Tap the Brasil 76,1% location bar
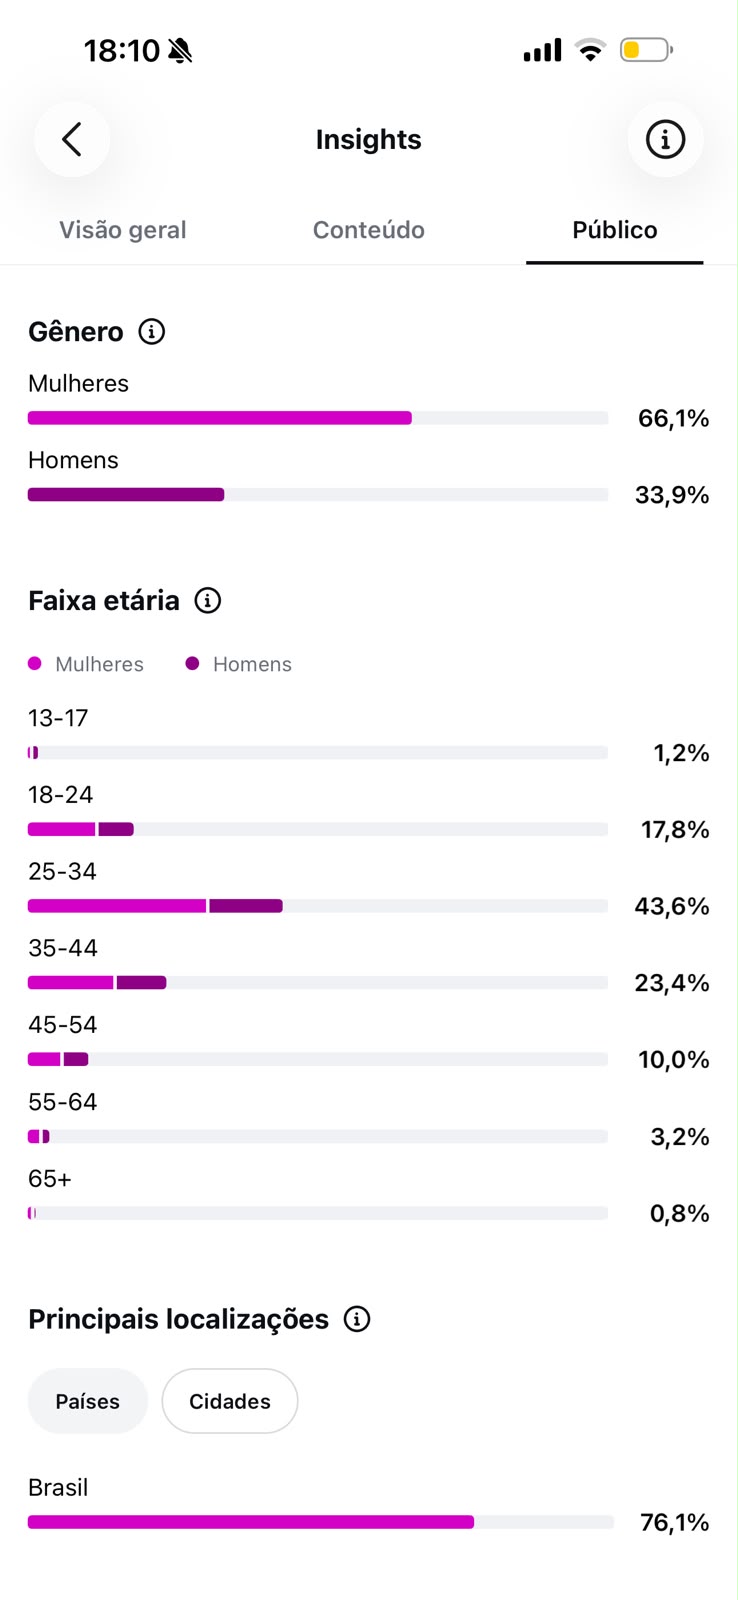 [321, 1522]
